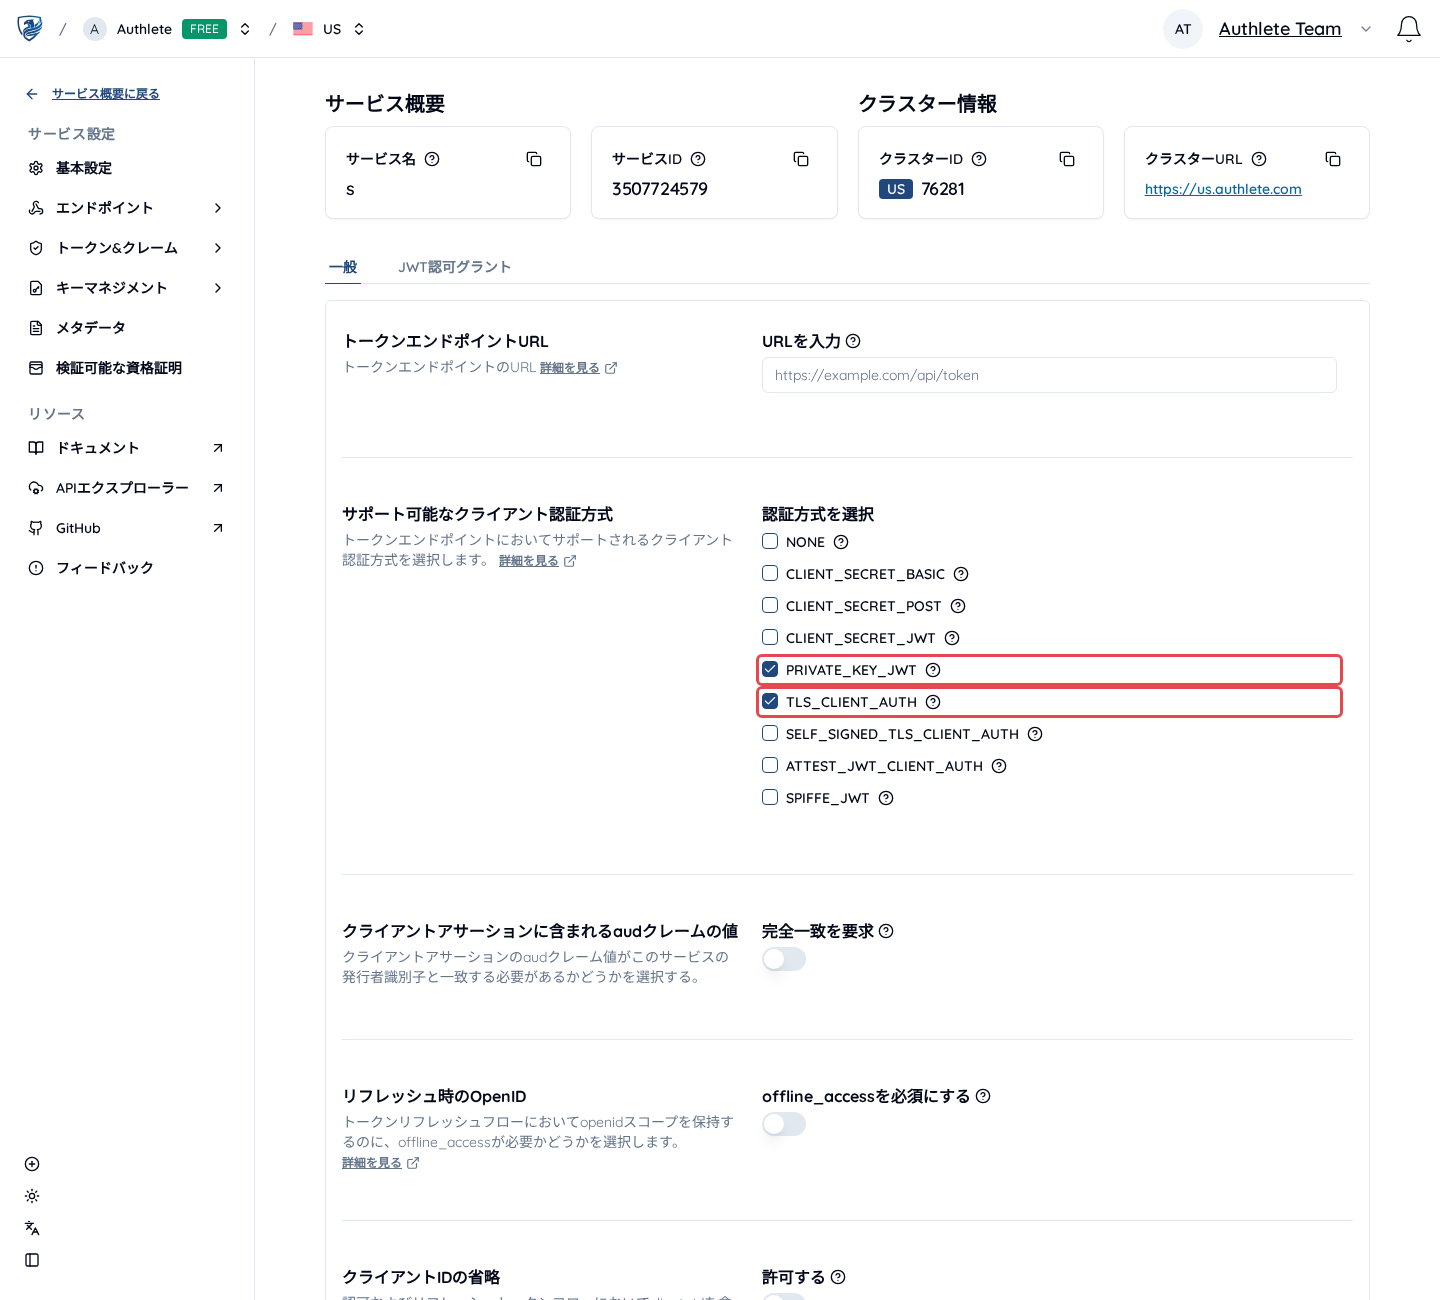Show help for 完全一致を要求

point(886,931)
